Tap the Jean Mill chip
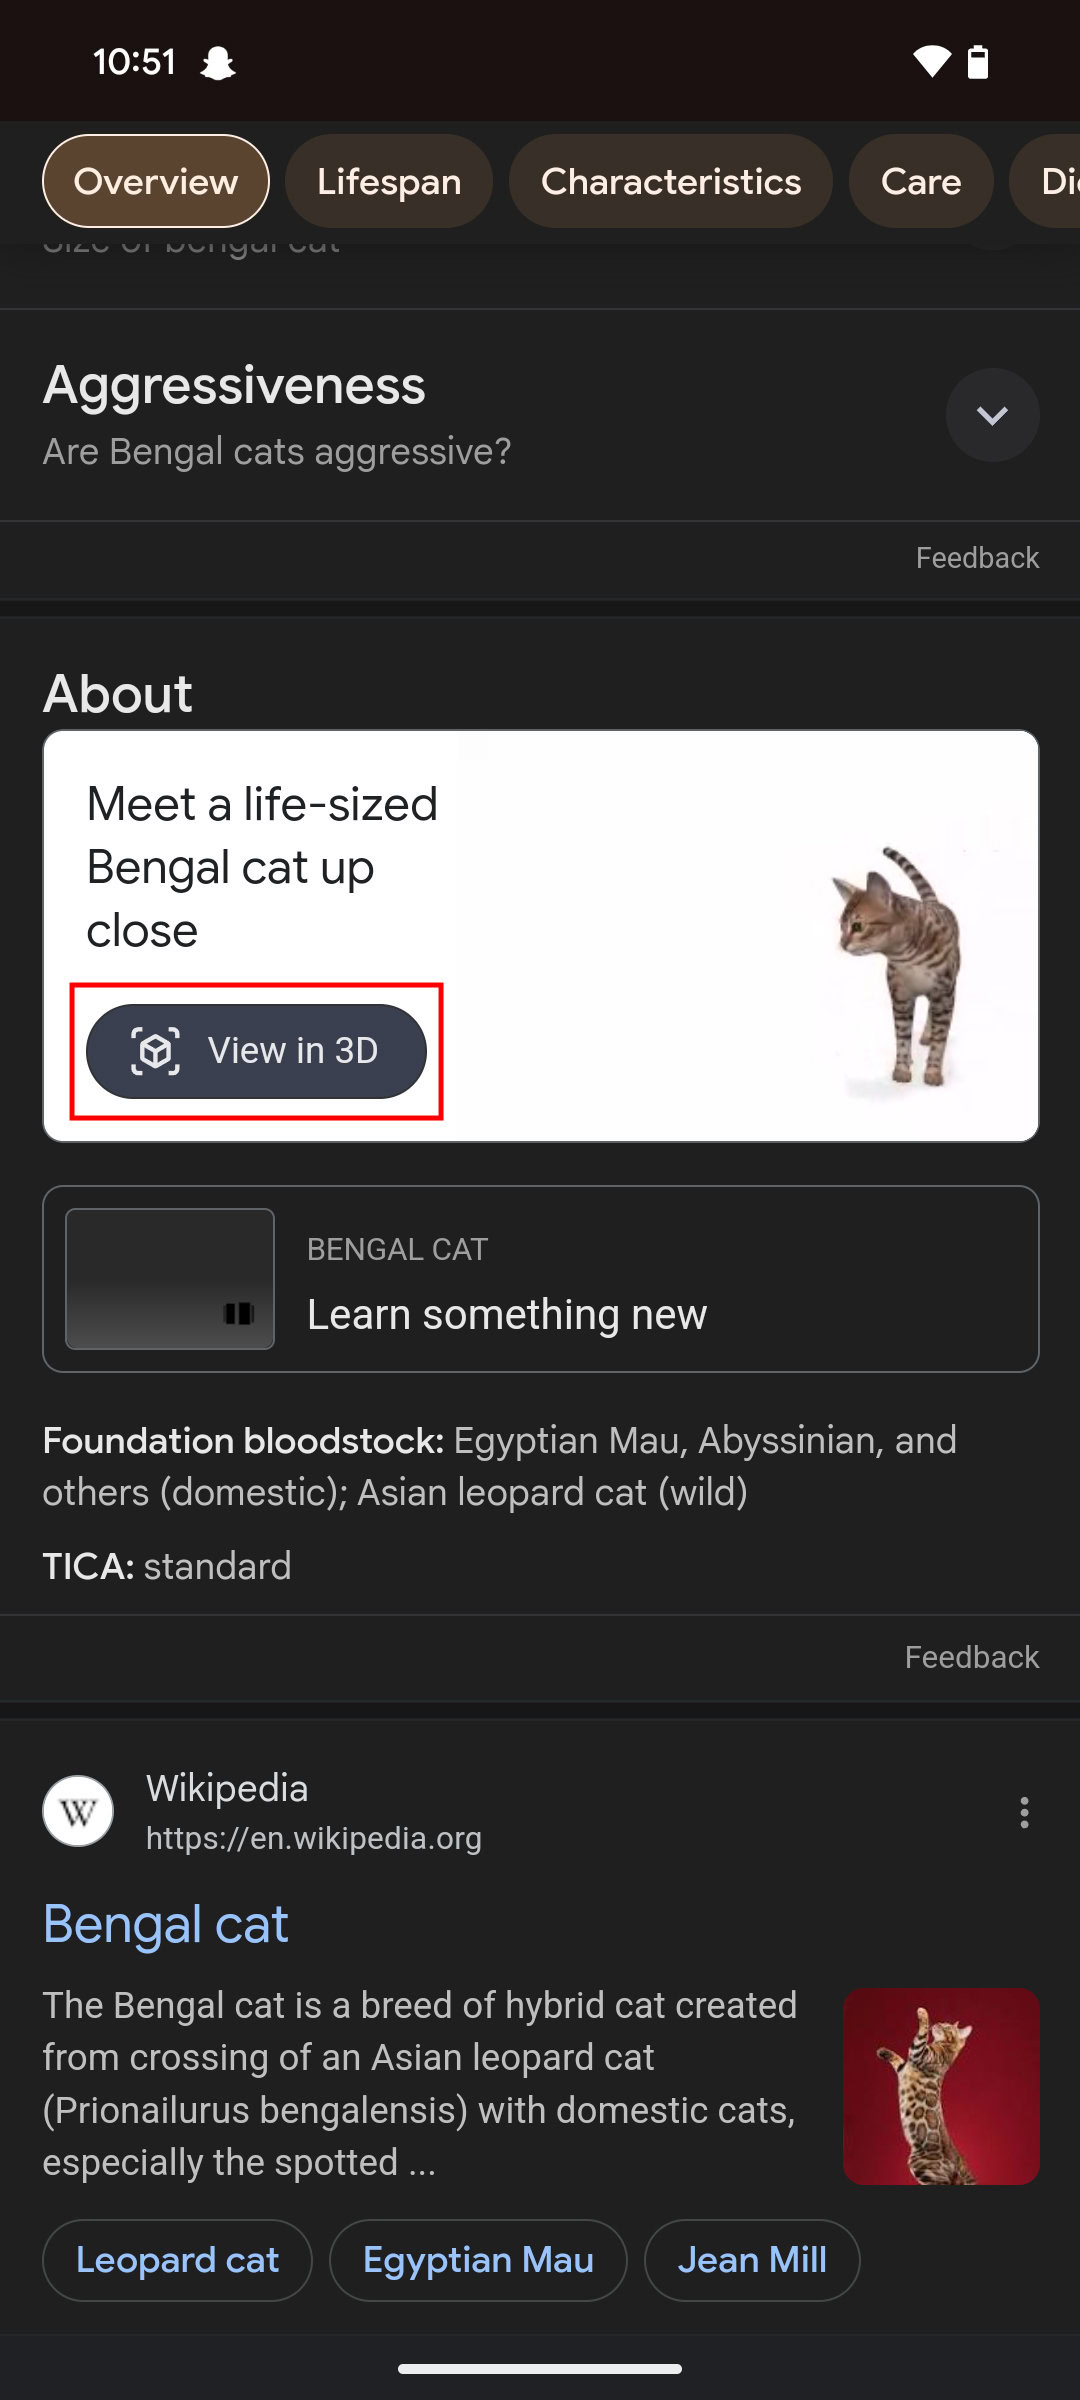 [752, 2260]
